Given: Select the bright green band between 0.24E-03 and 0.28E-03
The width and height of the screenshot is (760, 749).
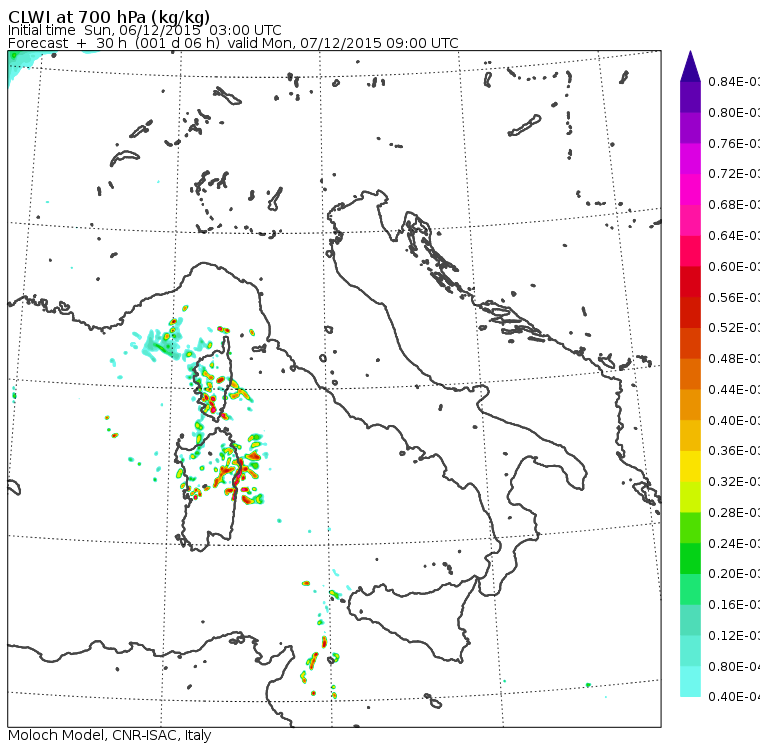Looking at the screenshot, I should [690, 527].
